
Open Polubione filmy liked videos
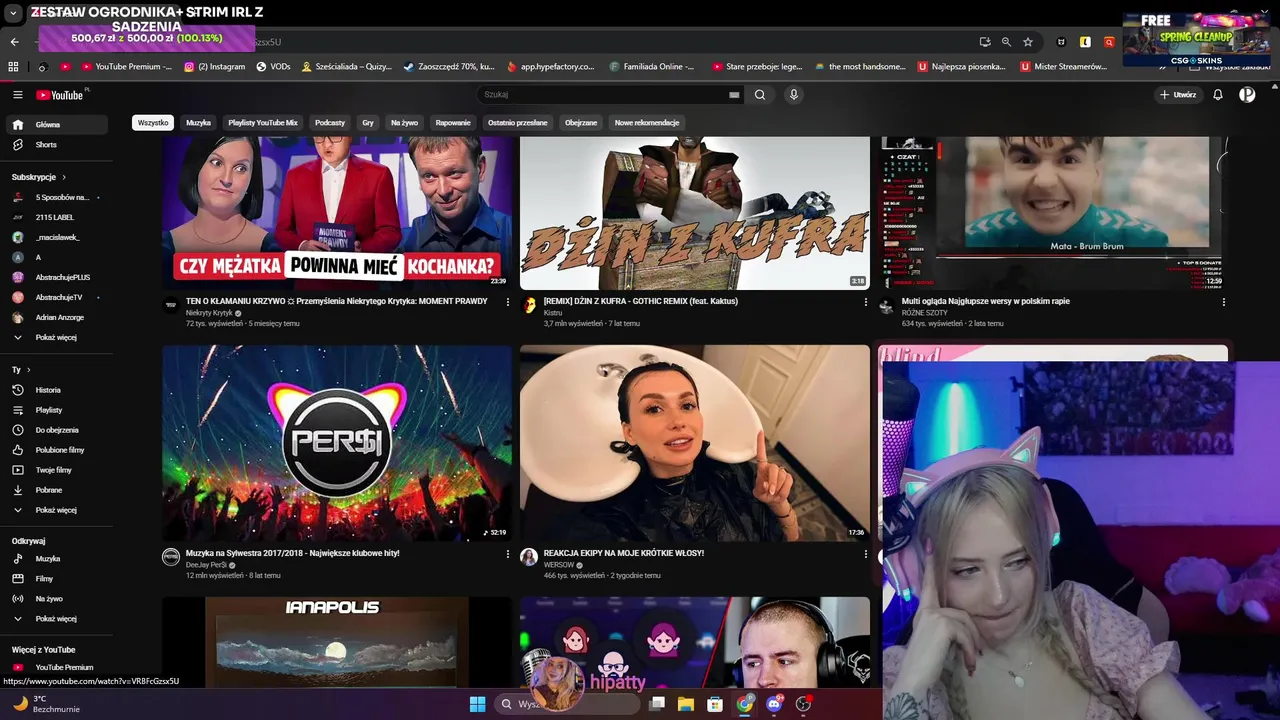(55, 450)
